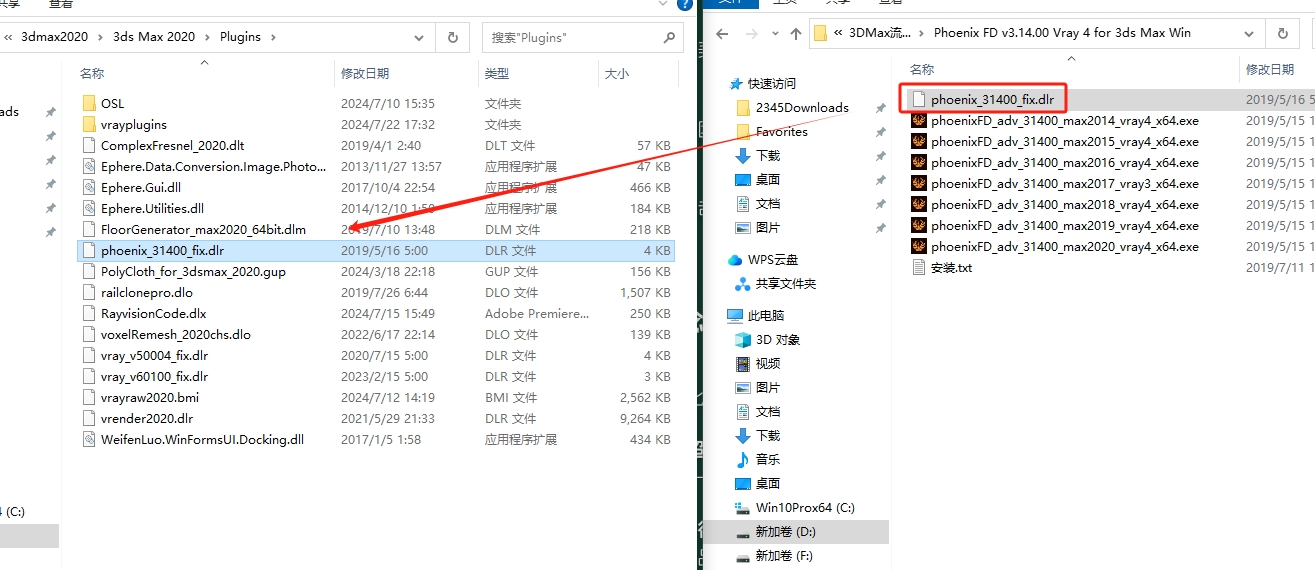Select phoenix_31400_fix.dlr in Plugins folder

point(377,250)
